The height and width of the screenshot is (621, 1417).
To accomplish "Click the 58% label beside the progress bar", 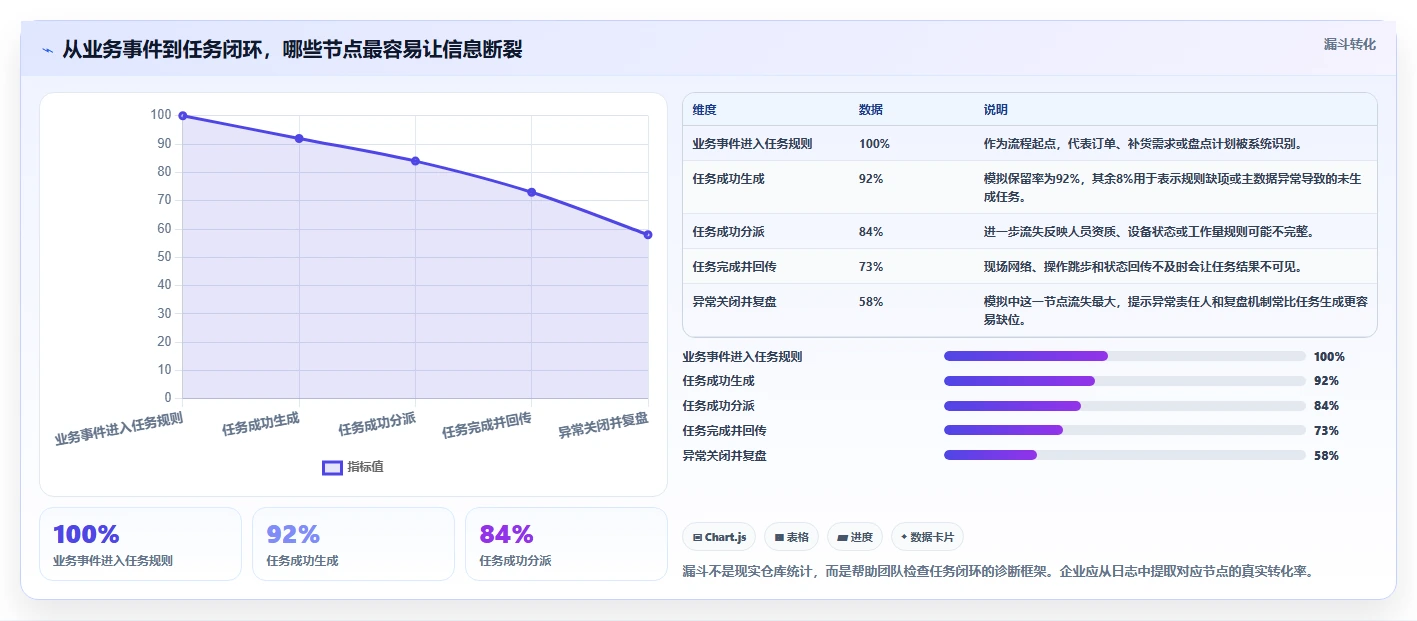I will pos(1326,455).
